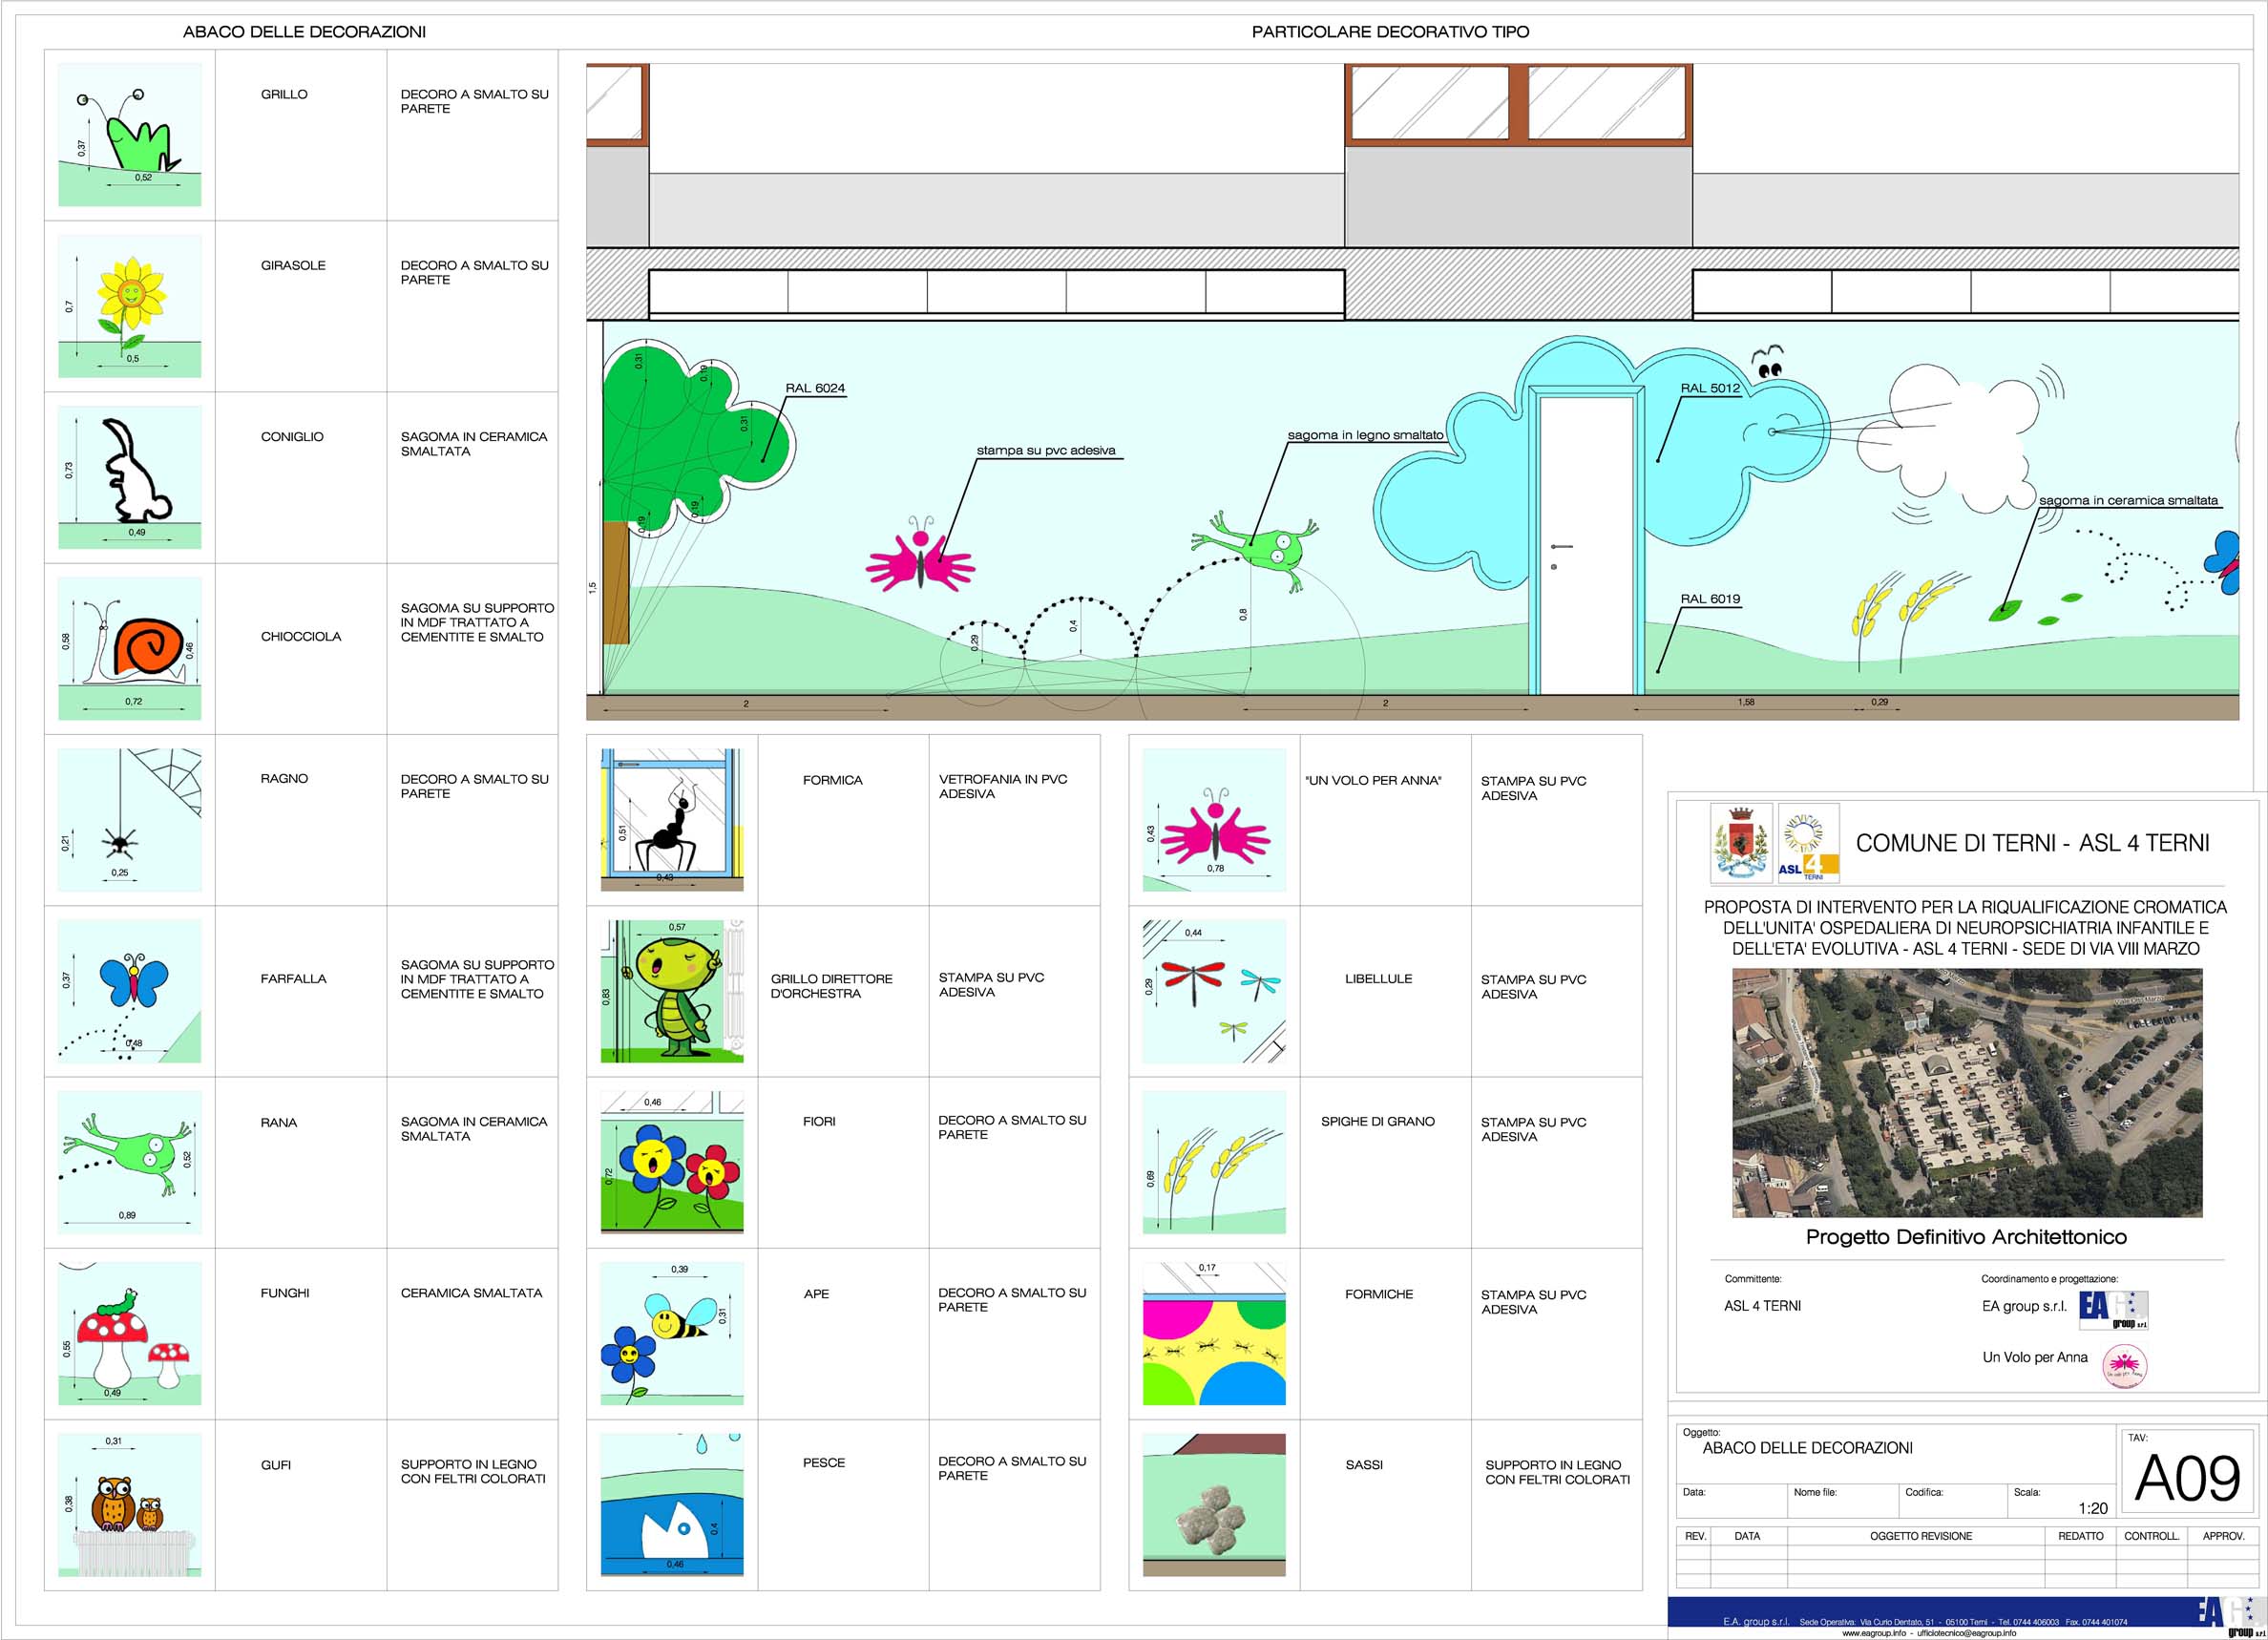Select the CONIGLIO rabbit silhouette thumbnail
2268x1640 pixels.
(x=130, y=477)
